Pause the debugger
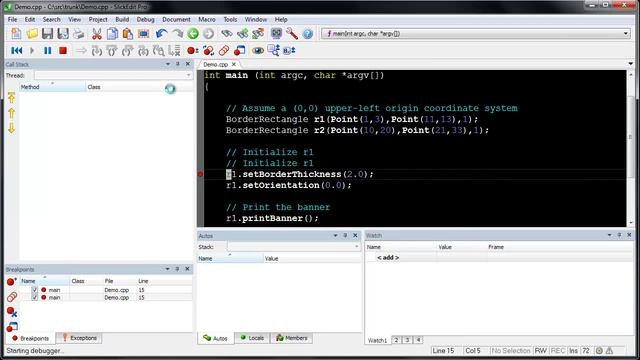Screen dimensions: 640x360 pos(47,51)
